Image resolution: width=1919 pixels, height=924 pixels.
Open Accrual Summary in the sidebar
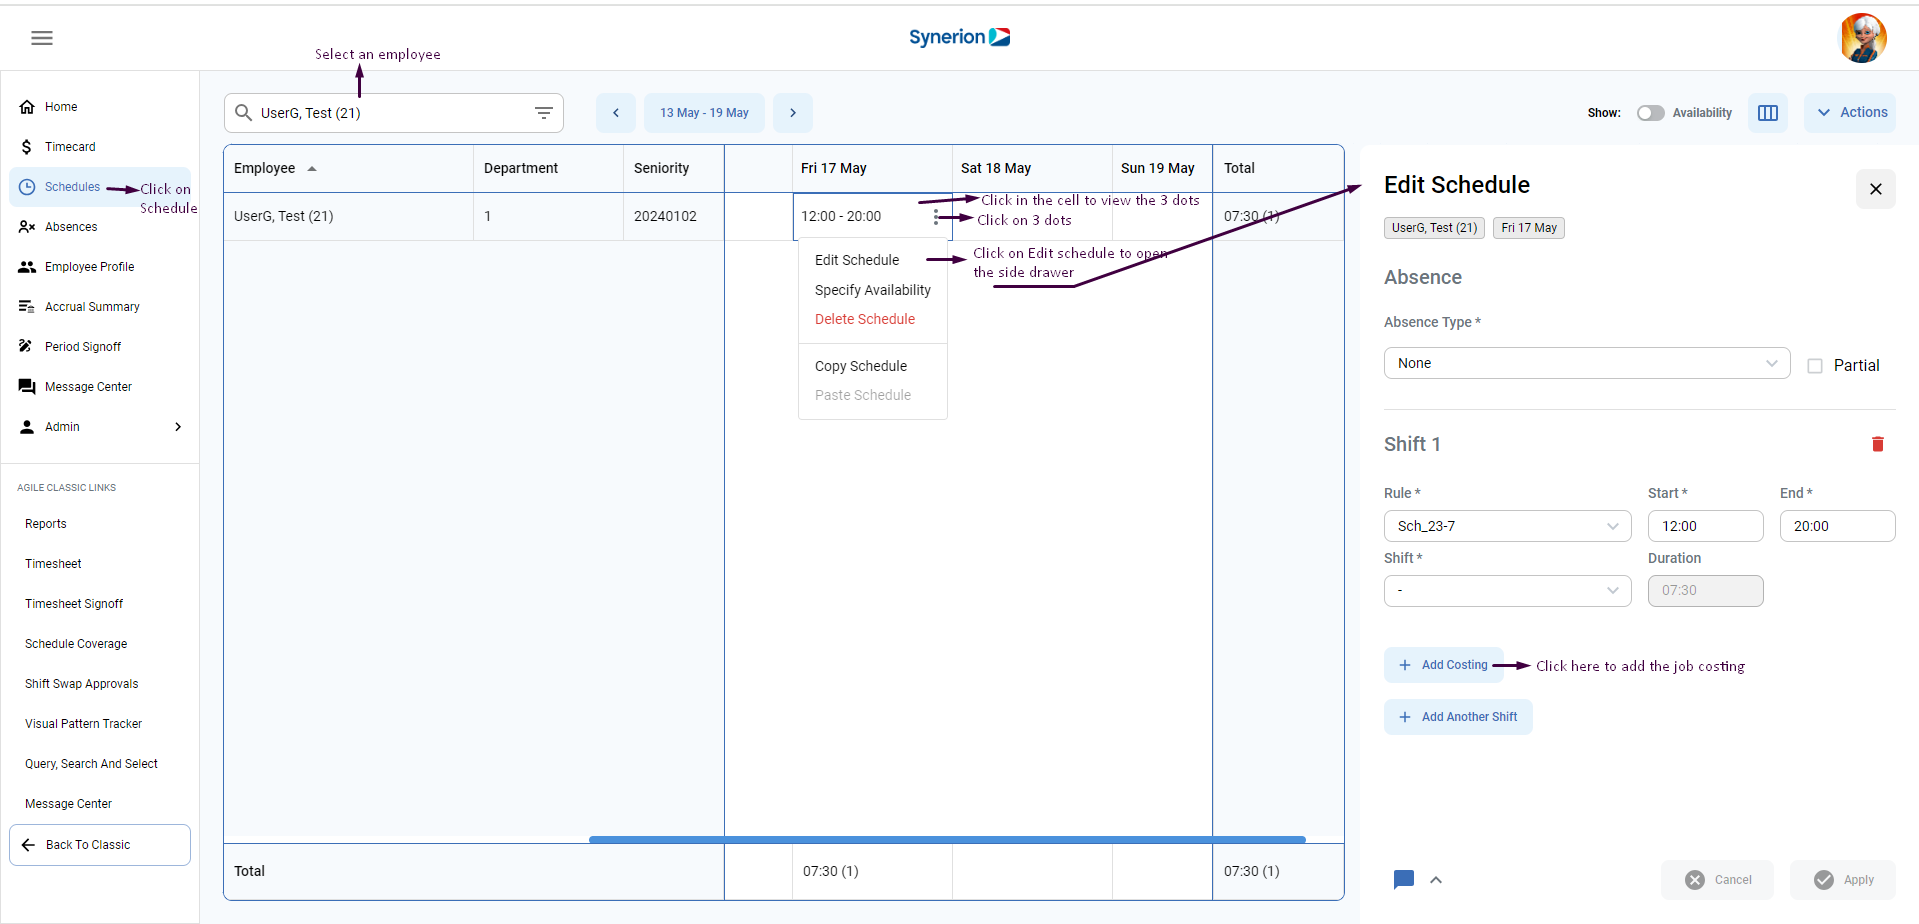(x=100, y=307)
